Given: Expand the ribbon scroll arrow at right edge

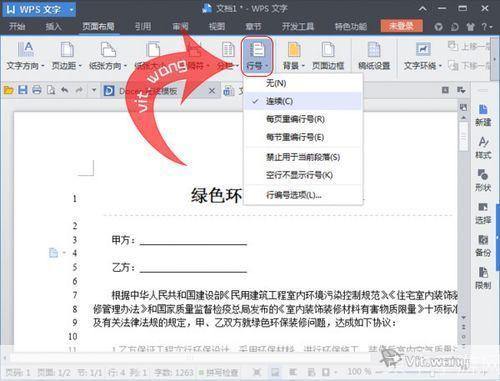Looking at the screenshot, I should point(495,59).
